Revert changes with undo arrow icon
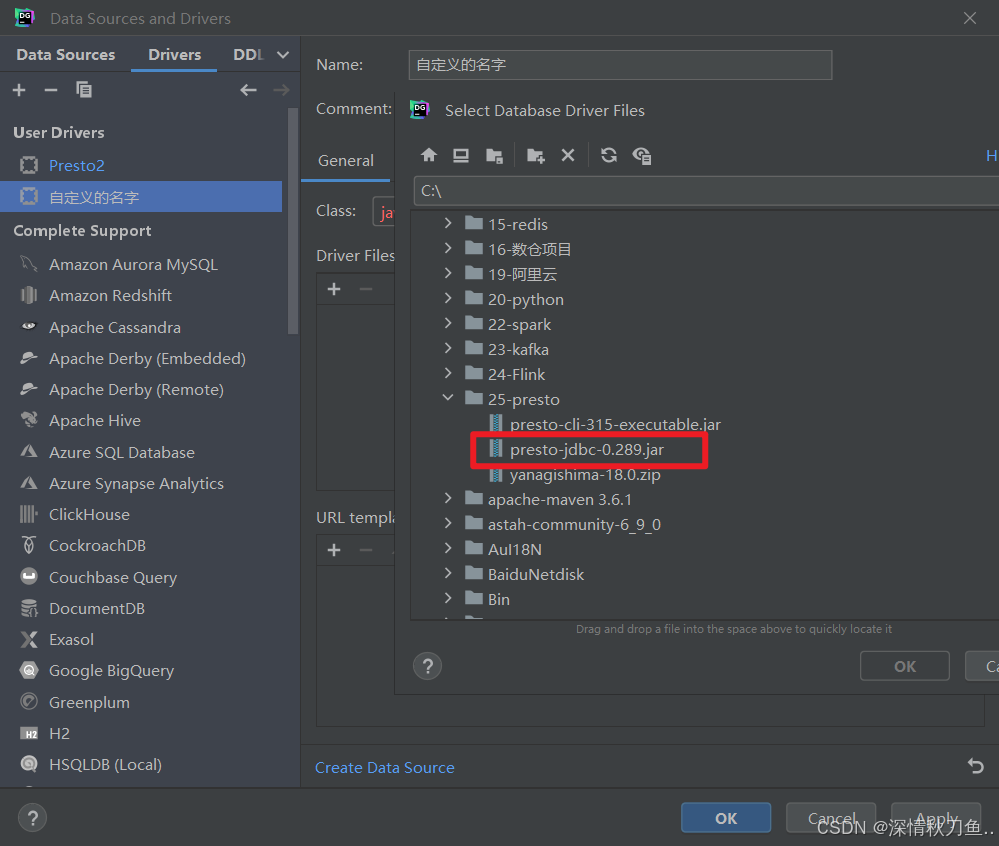999x846 pixels. click(x=975, y=765)
